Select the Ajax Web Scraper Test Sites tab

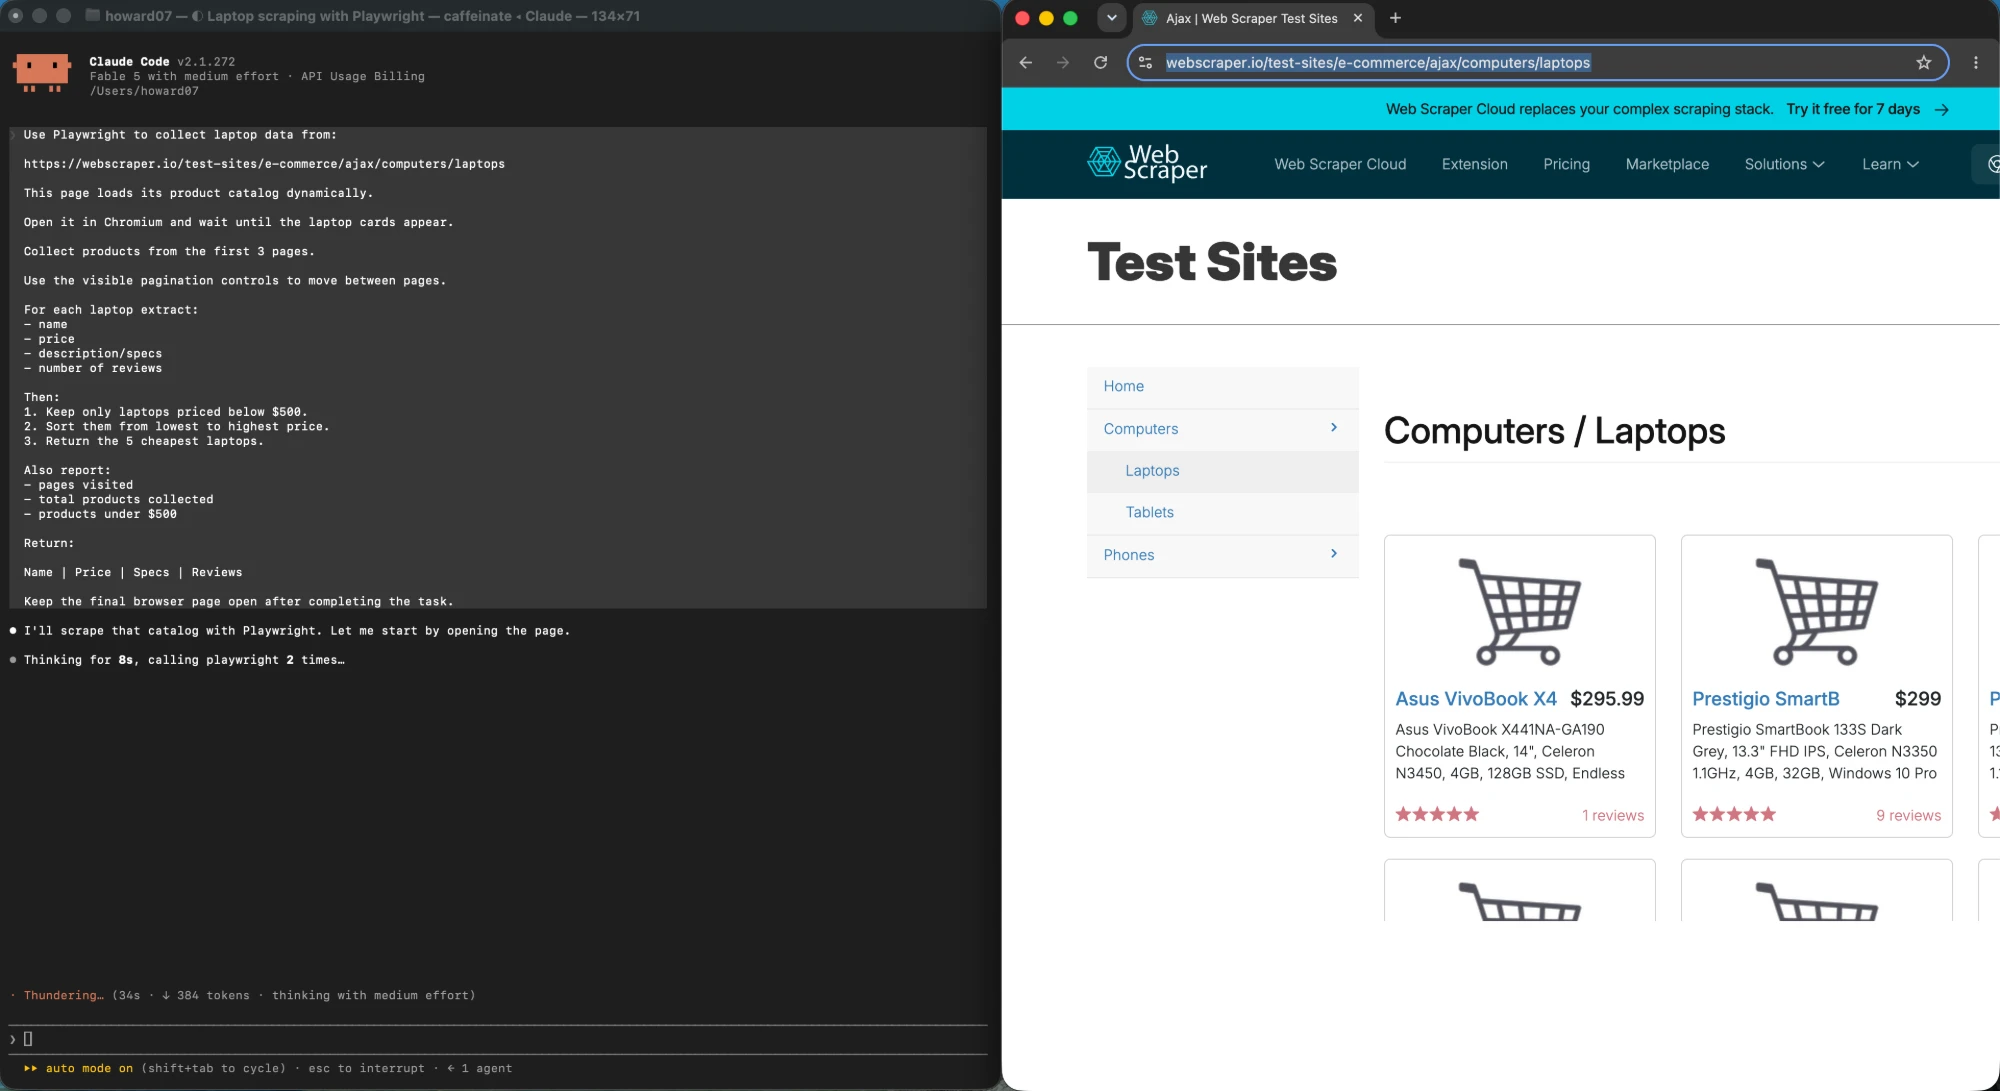coord(1252,18)
